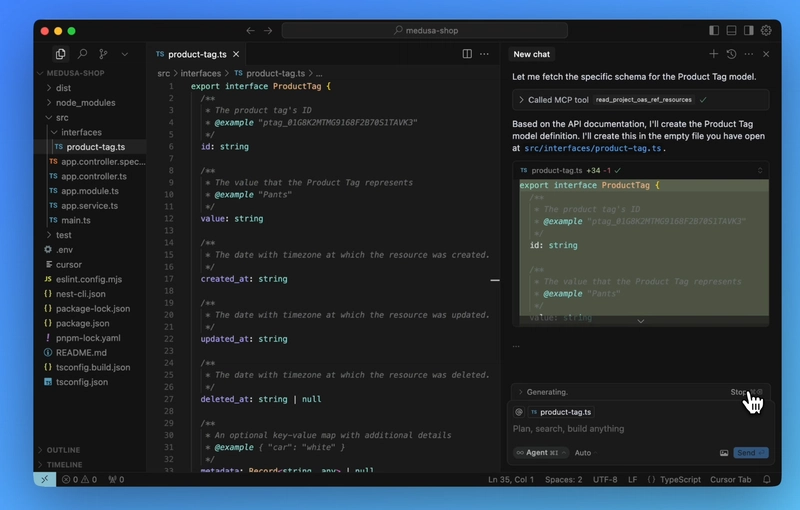Open src/interfaces/product-tag.ts link in chat
Screen dimensions: 800x510
[x=592, y=148]
